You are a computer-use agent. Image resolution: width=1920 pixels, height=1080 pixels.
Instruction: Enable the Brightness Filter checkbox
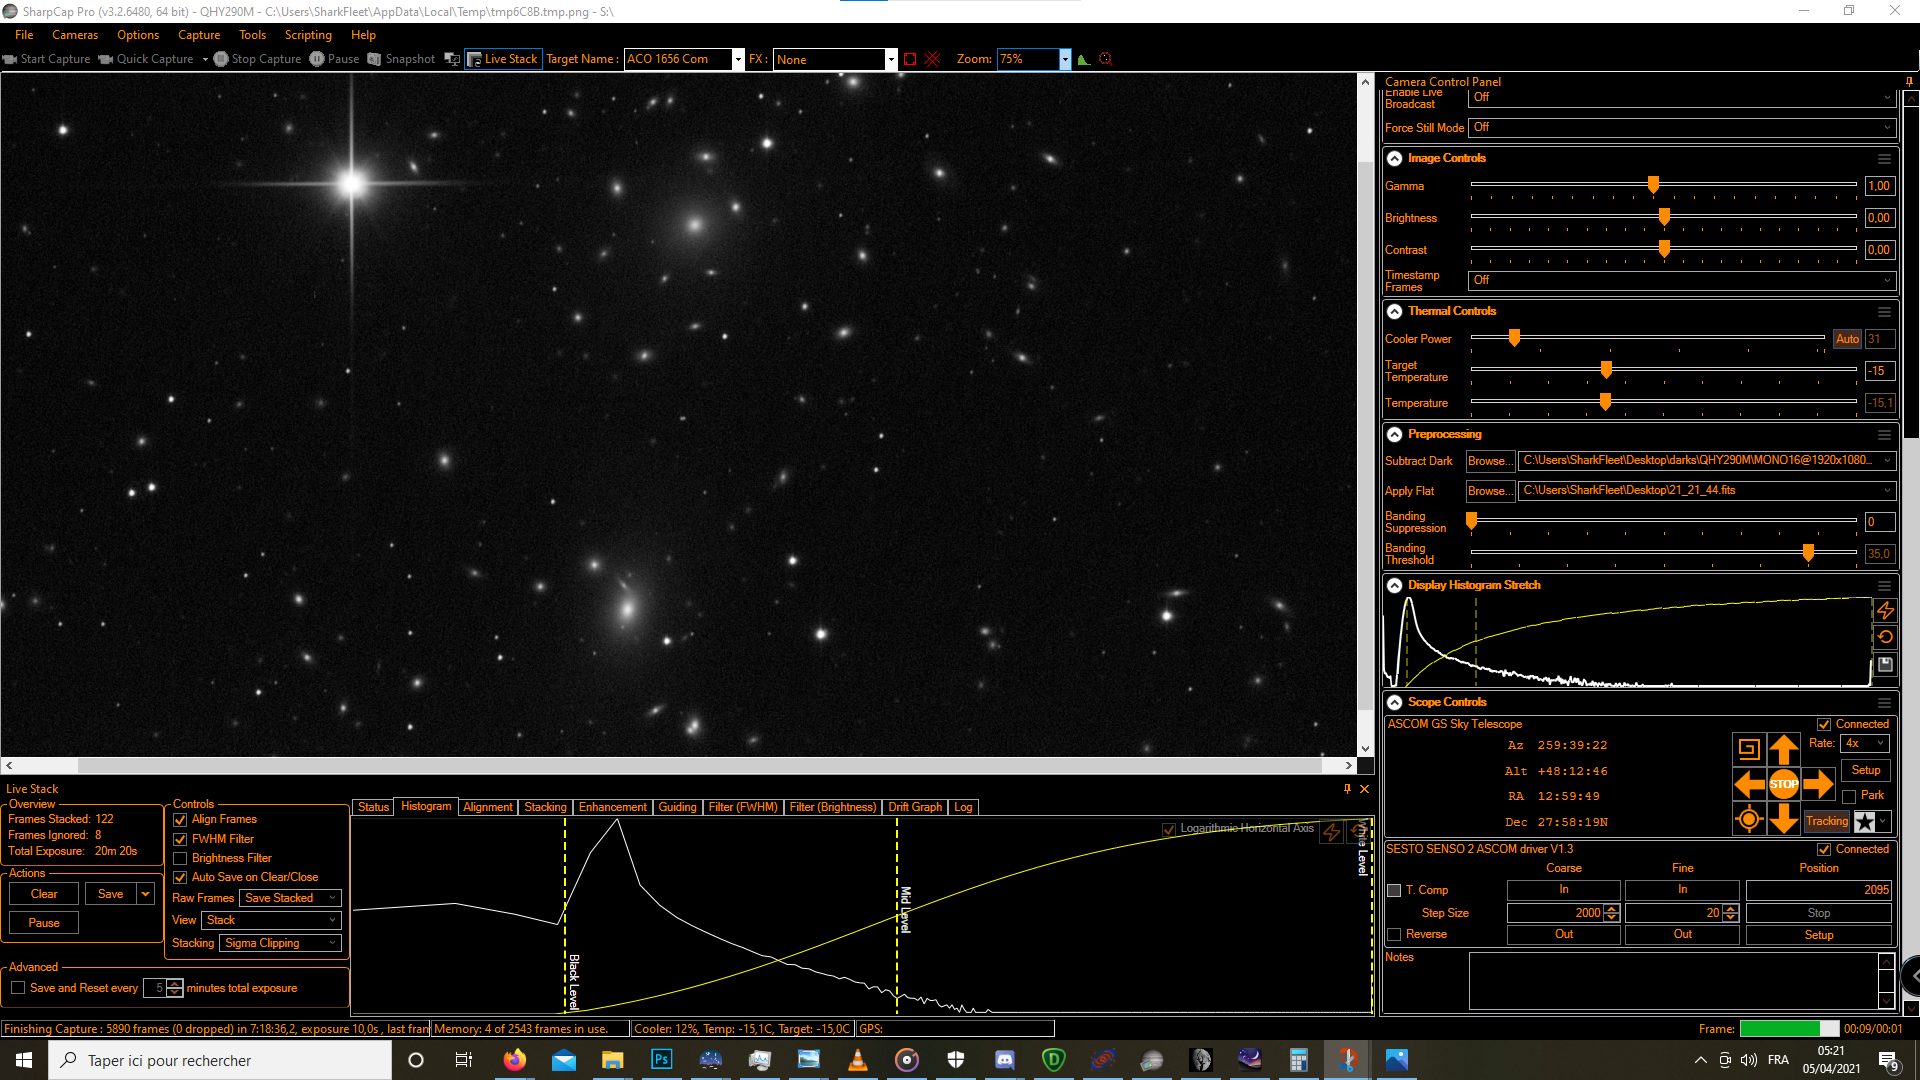(x=180, y=858)
